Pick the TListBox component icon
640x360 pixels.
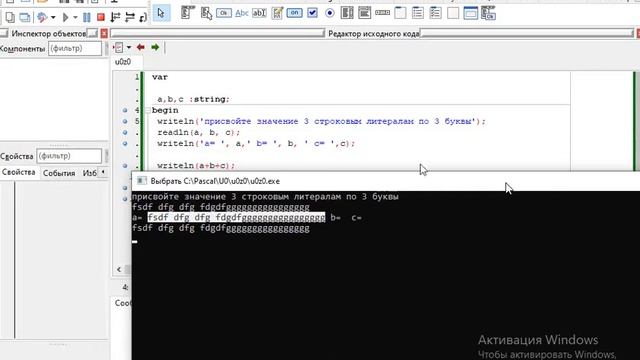point(347,13)
